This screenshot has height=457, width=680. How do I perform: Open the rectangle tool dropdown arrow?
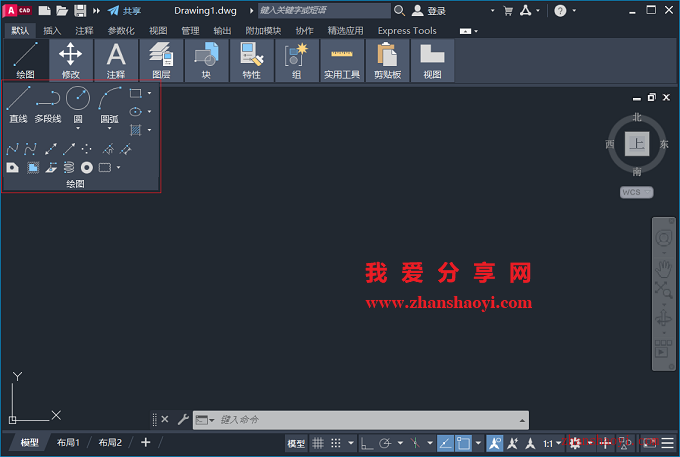point(150,93)
